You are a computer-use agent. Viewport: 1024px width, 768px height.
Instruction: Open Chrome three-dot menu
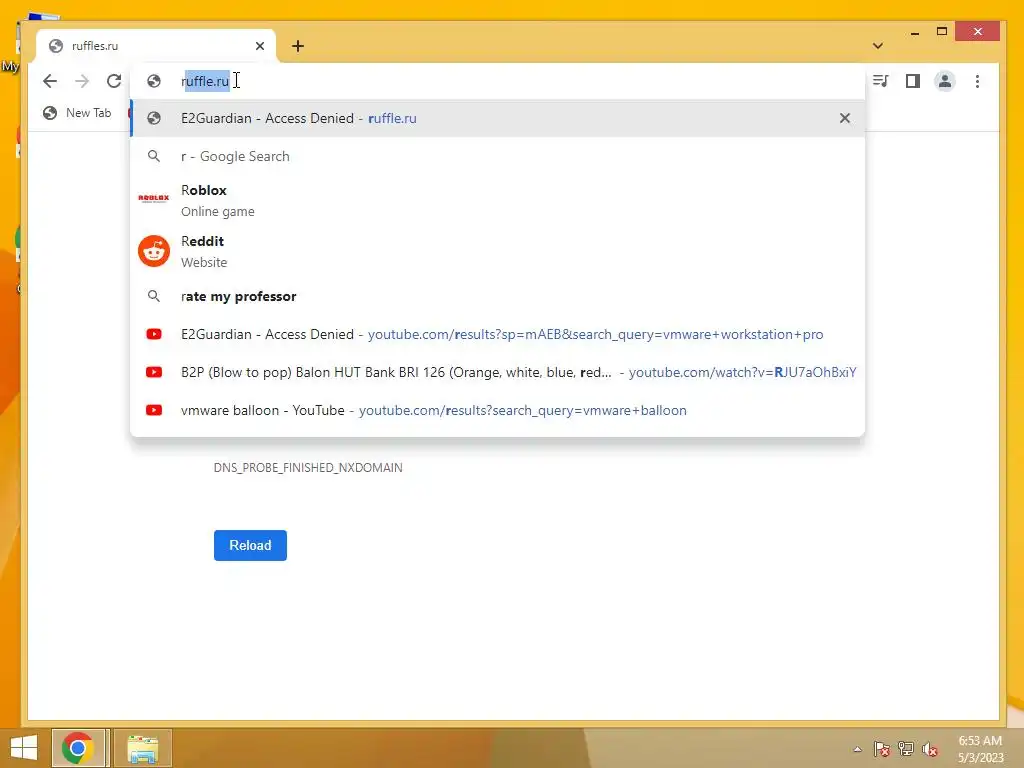coord(977,81)
